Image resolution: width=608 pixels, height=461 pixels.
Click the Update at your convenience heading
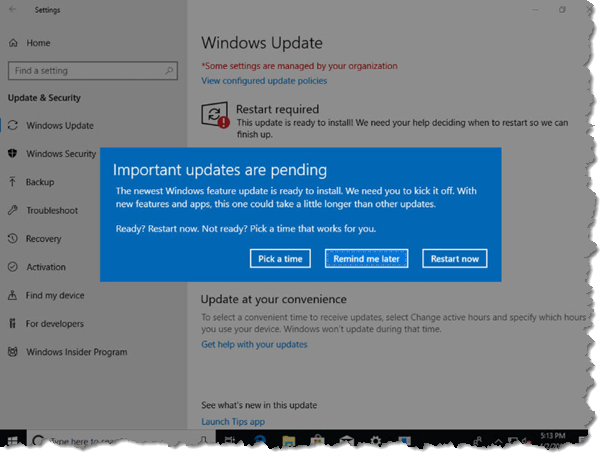(274, 299)
